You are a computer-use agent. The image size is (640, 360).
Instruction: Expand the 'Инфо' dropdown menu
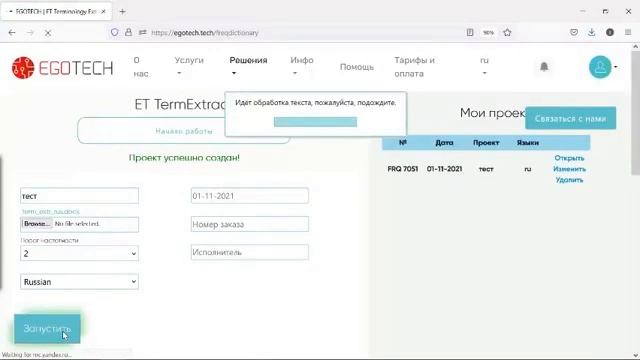pos(302,66)
